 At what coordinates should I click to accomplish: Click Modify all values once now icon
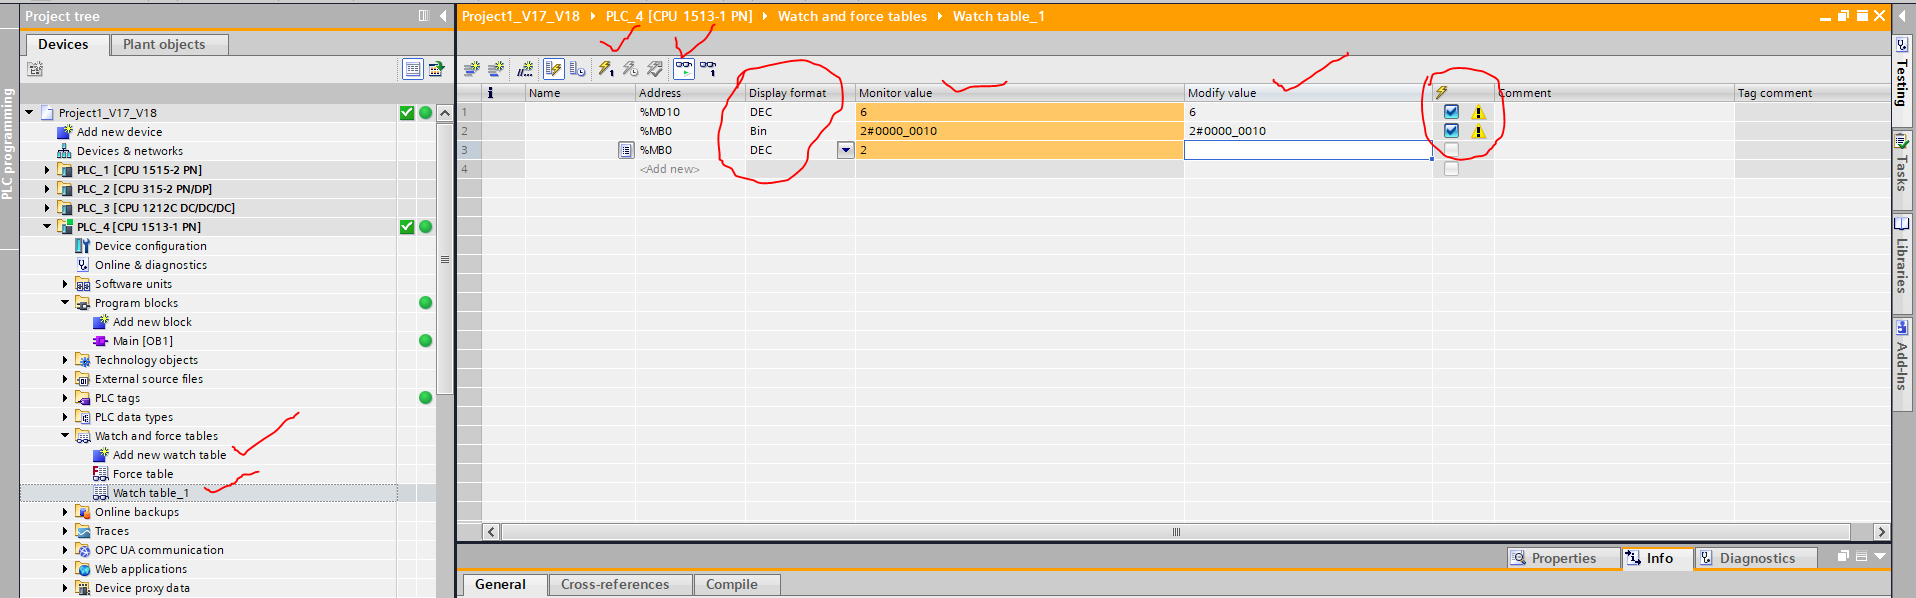pos(606,69)
